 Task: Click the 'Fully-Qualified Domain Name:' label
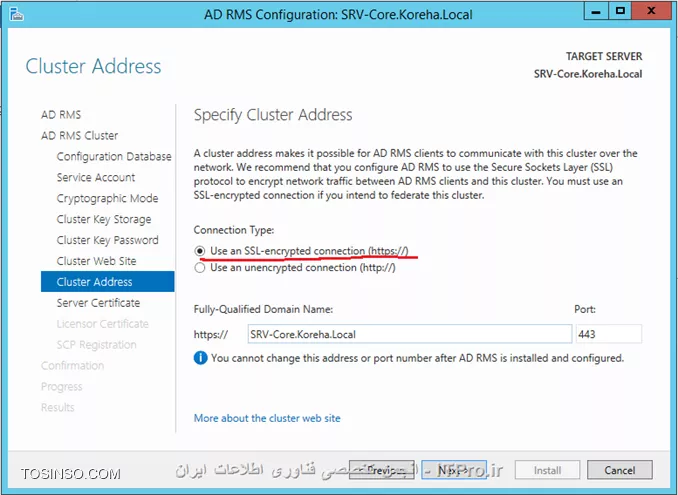coord(263,310)
